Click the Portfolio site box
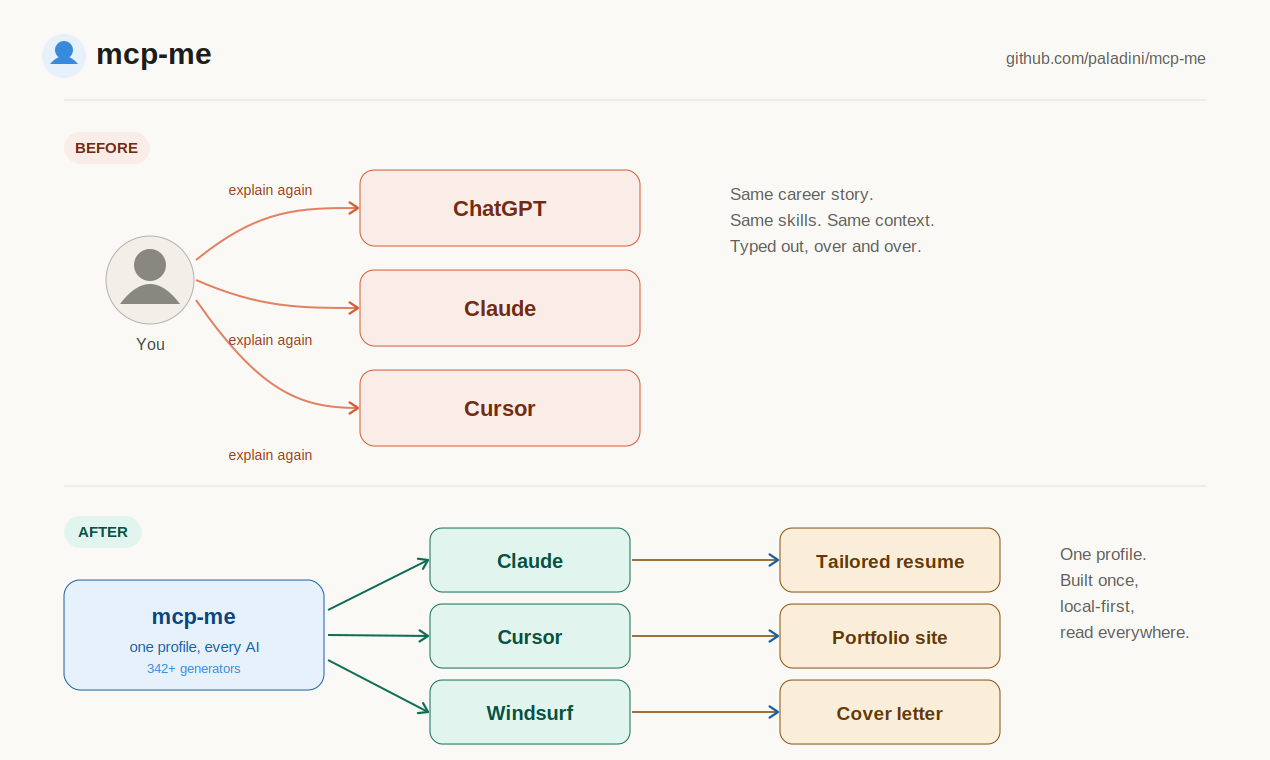Screen dimensions: 1270x760 890,636
